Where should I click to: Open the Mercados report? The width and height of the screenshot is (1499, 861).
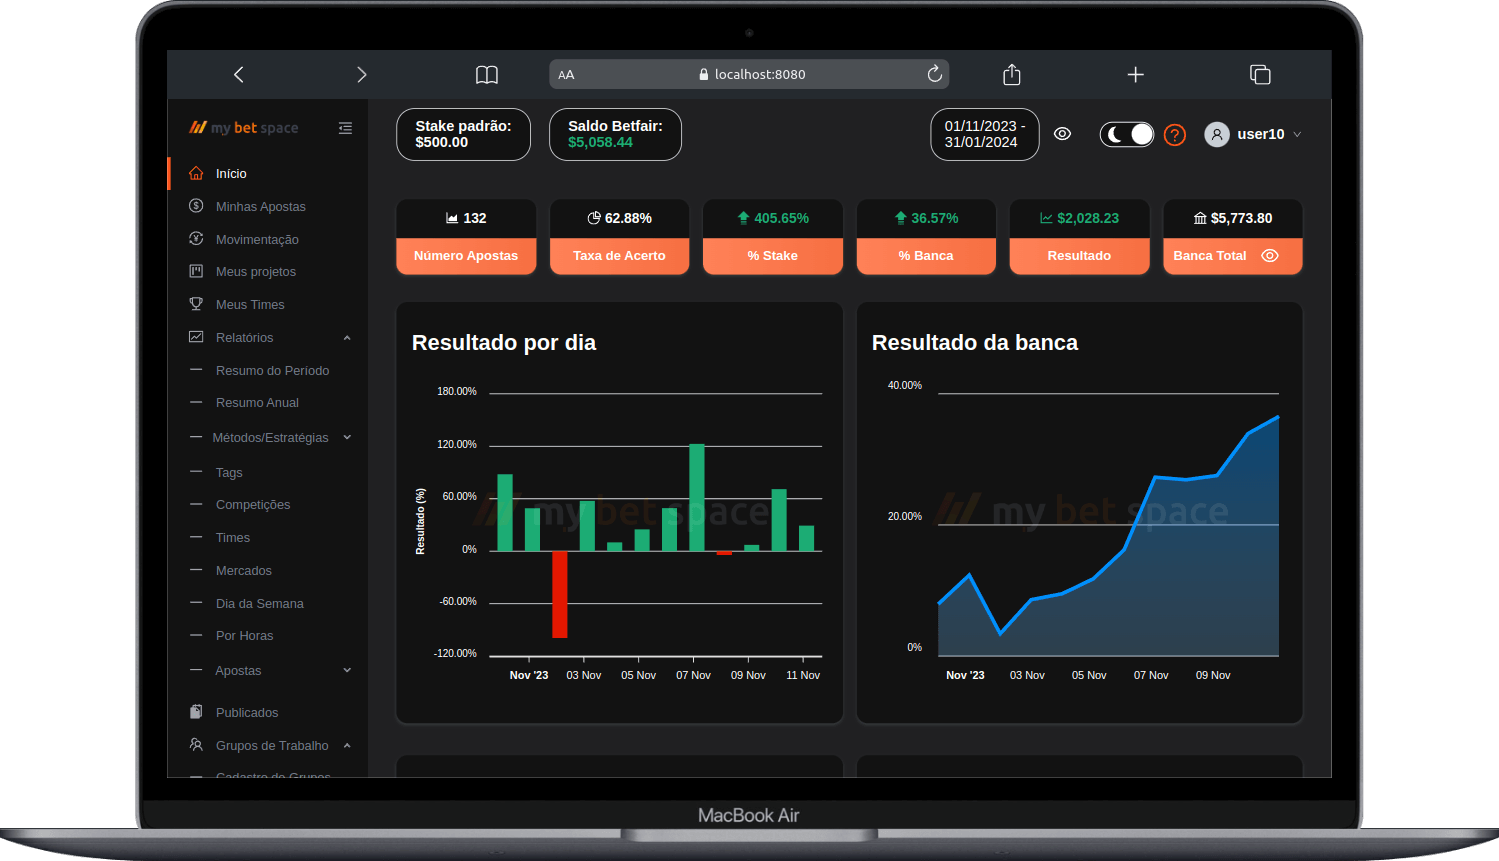[244, 570]
